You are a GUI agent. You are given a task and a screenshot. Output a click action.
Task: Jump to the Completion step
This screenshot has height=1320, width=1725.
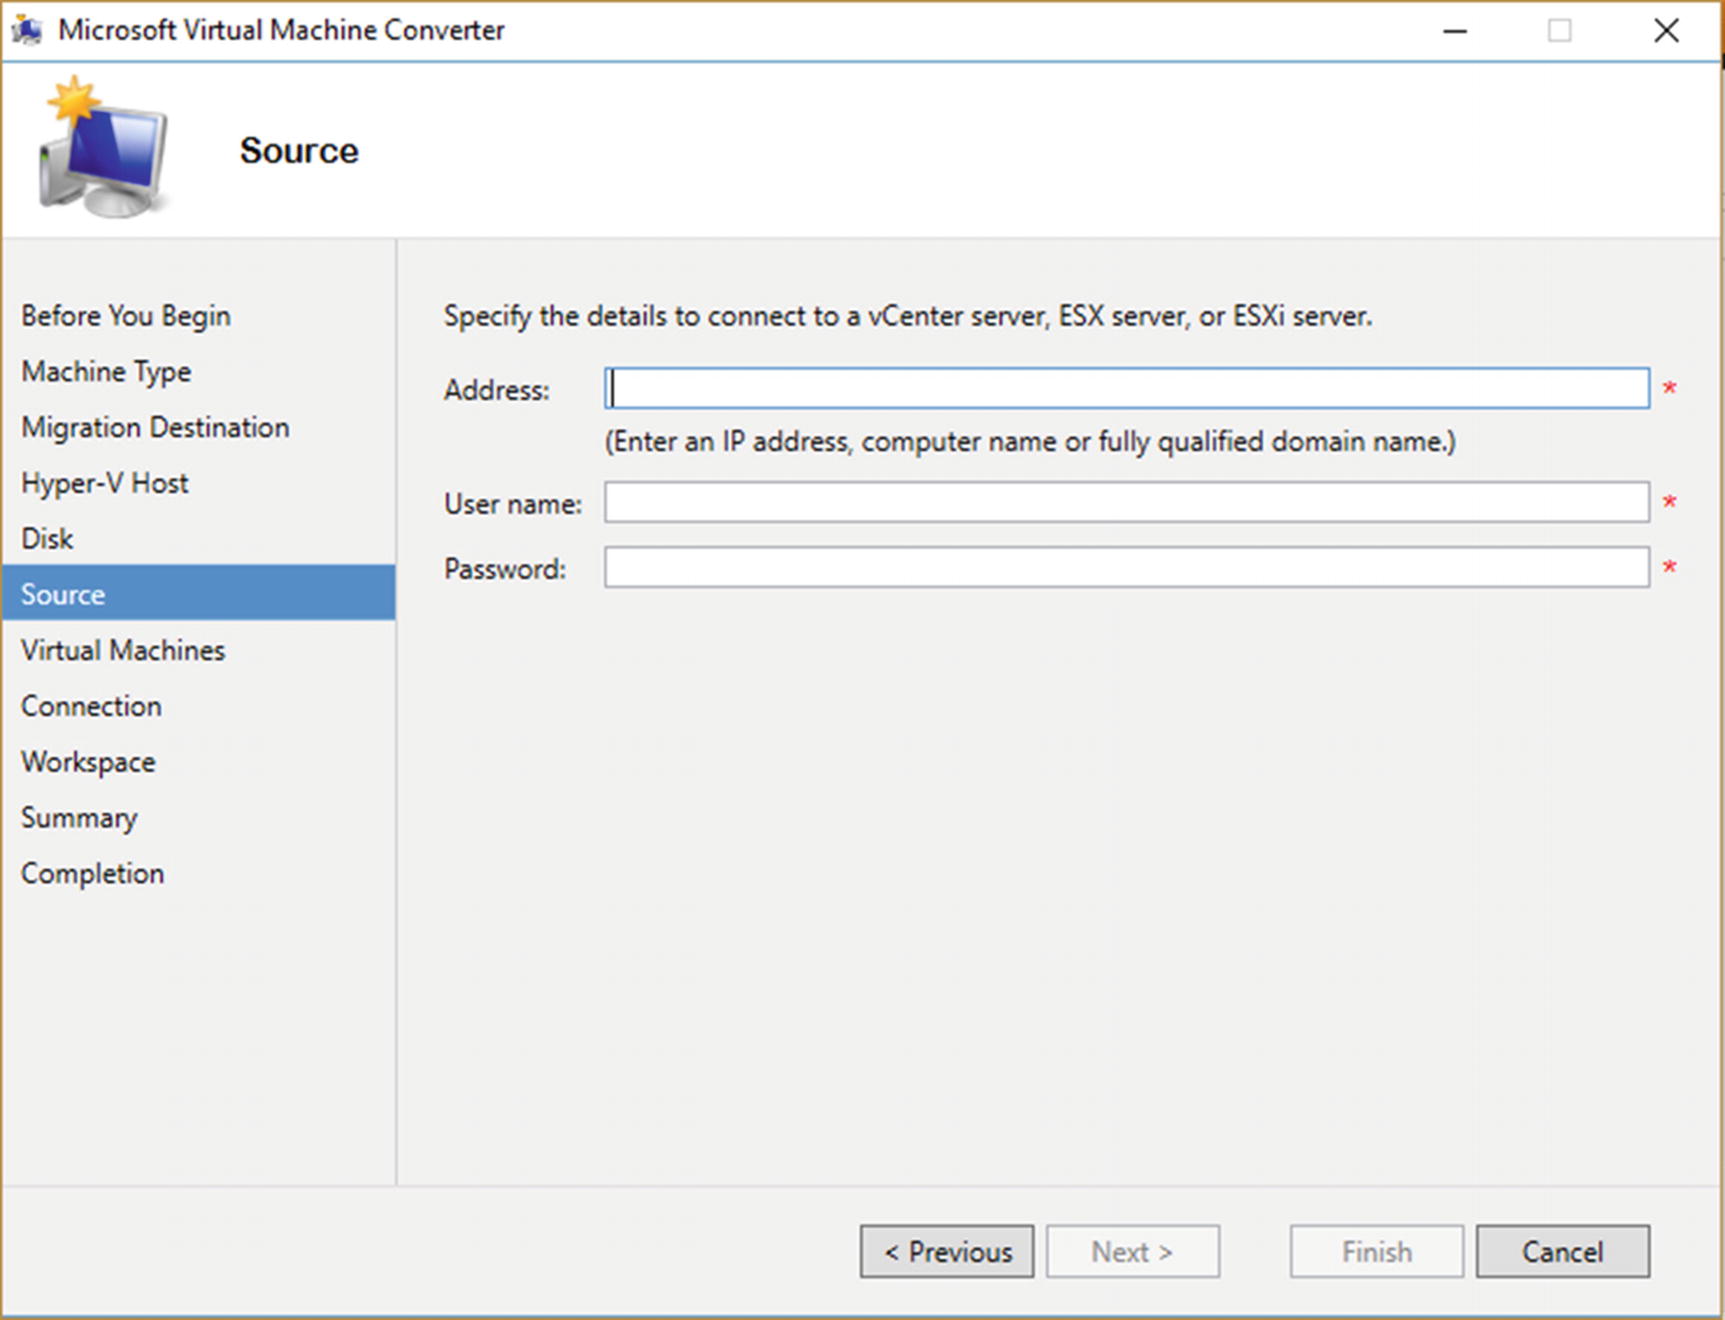pyautogui.click(x=92, y=874)
